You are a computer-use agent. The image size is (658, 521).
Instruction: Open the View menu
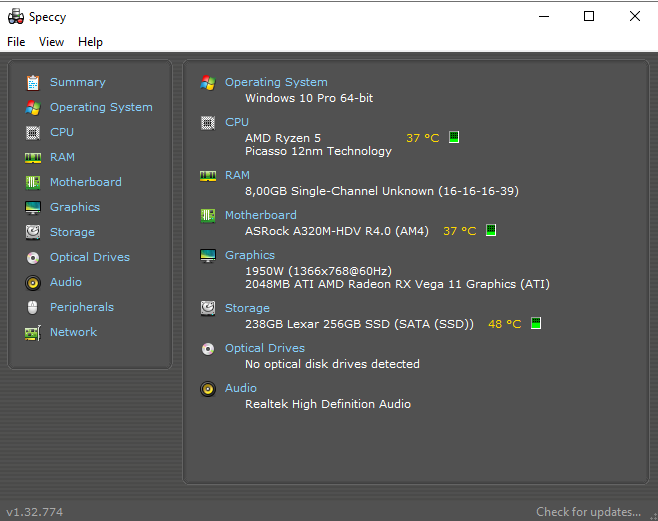coord(51,42)
